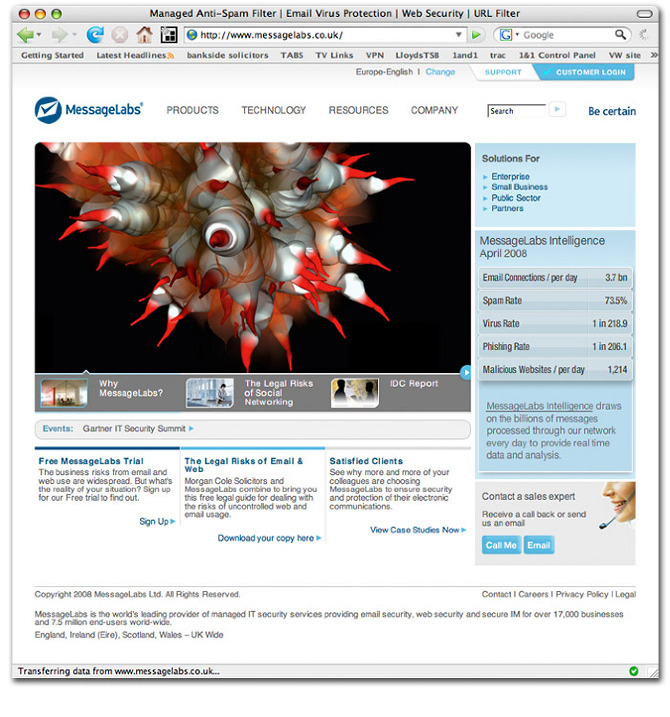The height and width of the screenshot is (717, 670).
Task: Open the forward history dropdown arrow
Action: click(x=74, y=35)
